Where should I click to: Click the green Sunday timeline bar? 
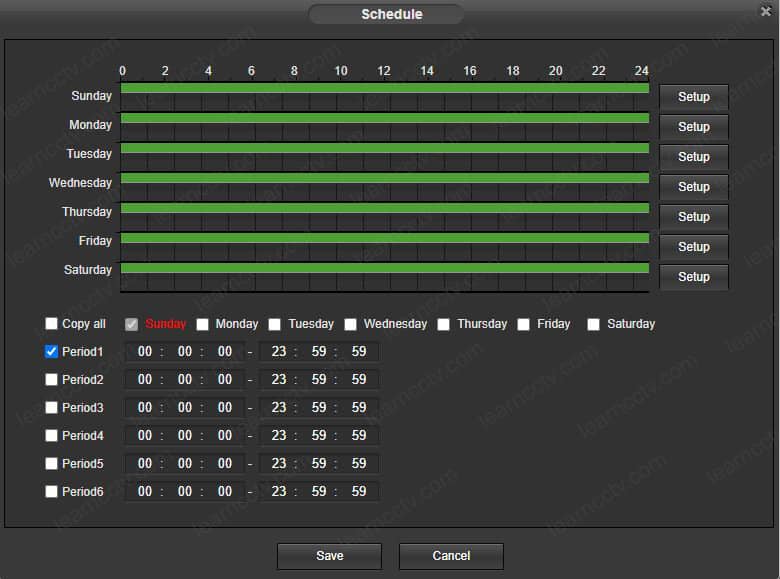(385, 88)
